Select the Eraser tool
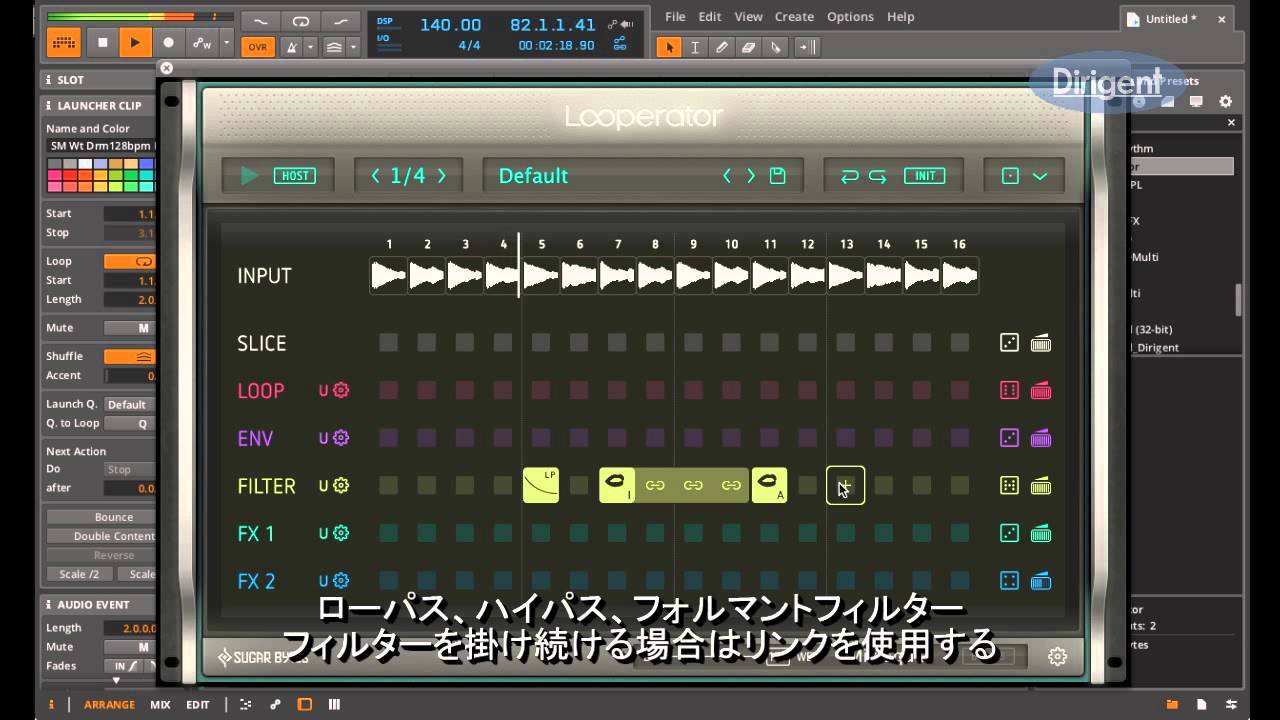This screenshot has width=1280, height=720. [x=749, y=46]
